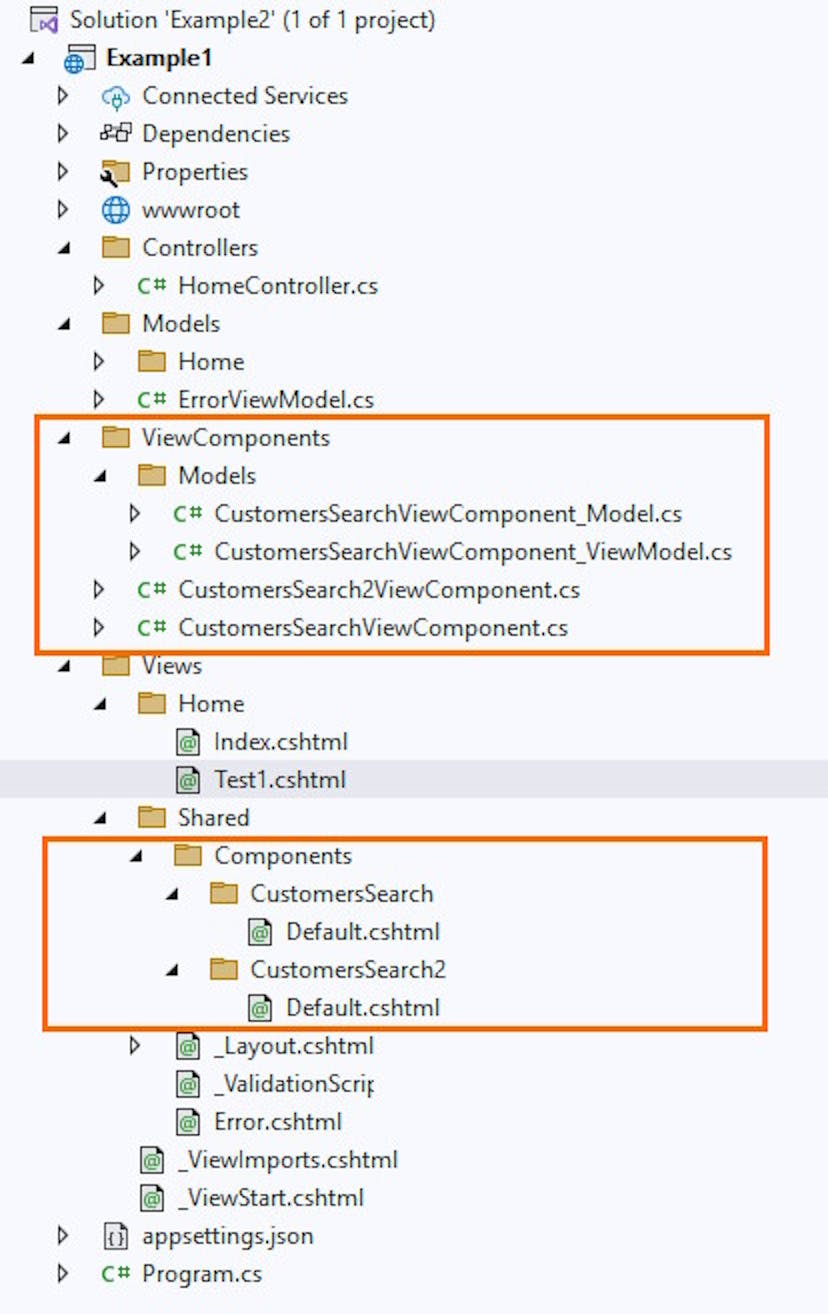
Task: Select Default.cshtml under CustomersSearch2 folder
Action: [x=362, y=1008]
